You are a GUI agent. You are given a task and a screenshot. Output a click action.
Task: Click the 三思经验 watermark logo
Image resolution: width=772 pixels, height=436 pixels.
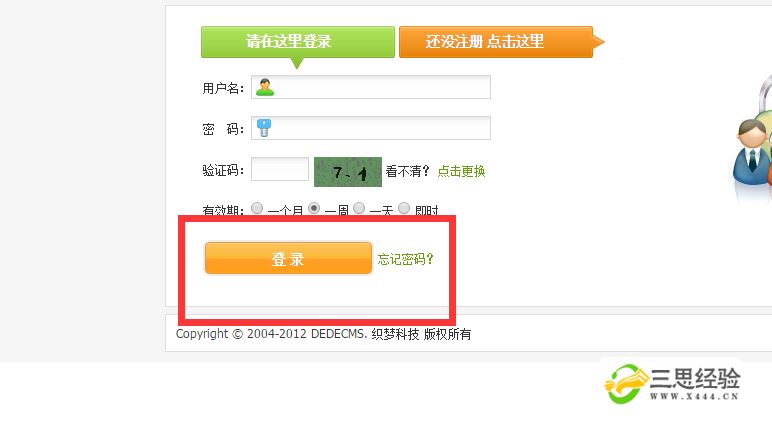[x=672, y=383]
